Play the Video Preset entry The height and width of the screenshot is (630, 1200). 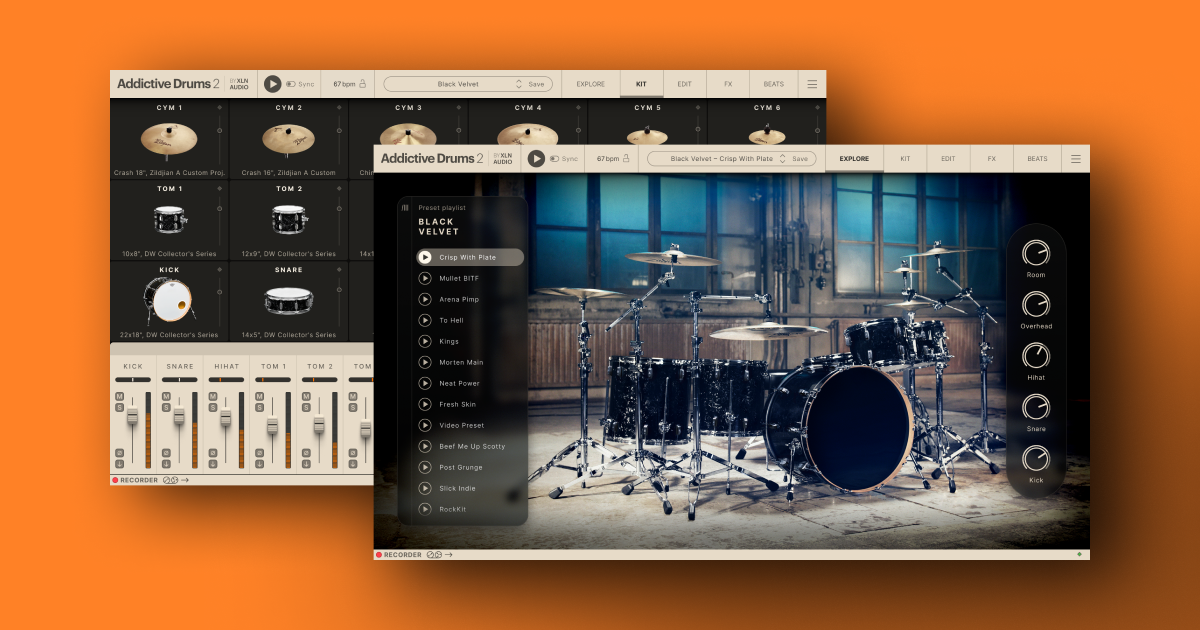425,425
